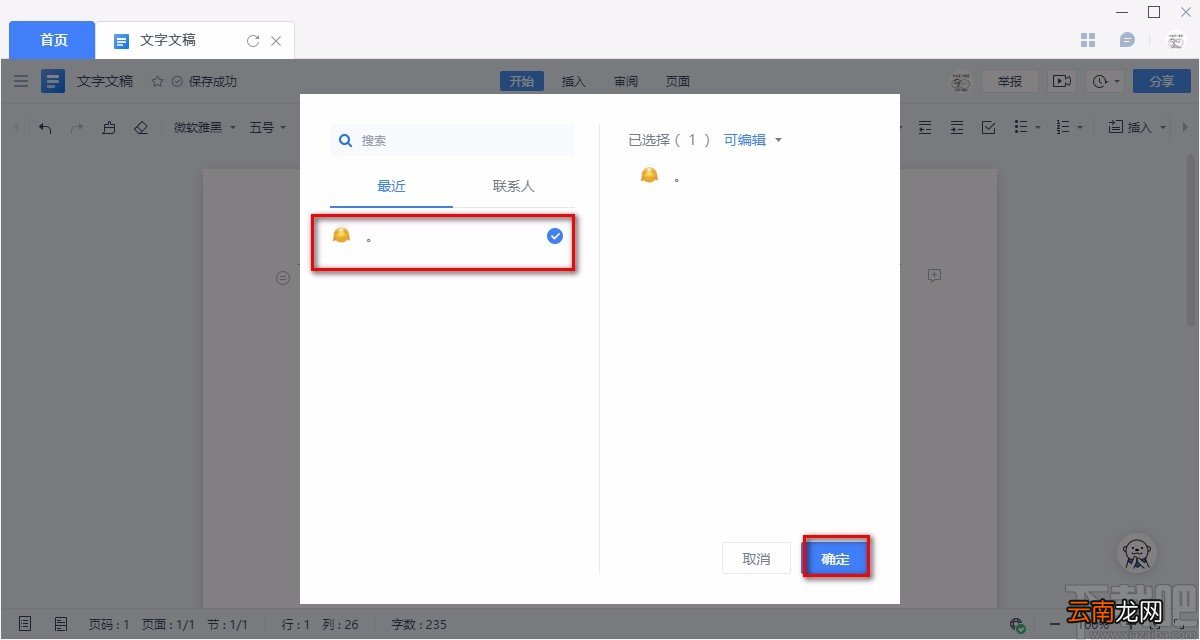Click the 分享 share button
Viewport: 1200px width, 640px height.
1161,81
